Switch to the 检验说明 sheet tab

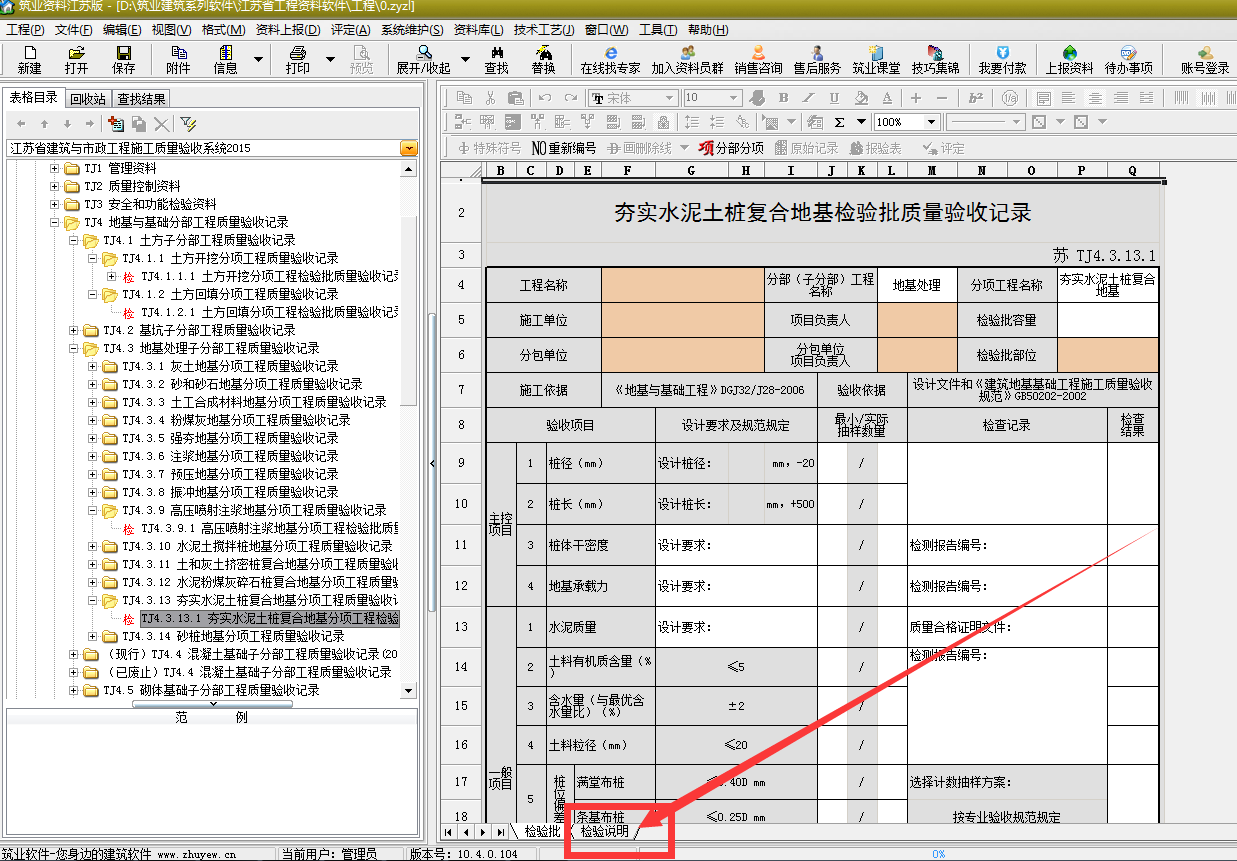(x=605, y=831)
